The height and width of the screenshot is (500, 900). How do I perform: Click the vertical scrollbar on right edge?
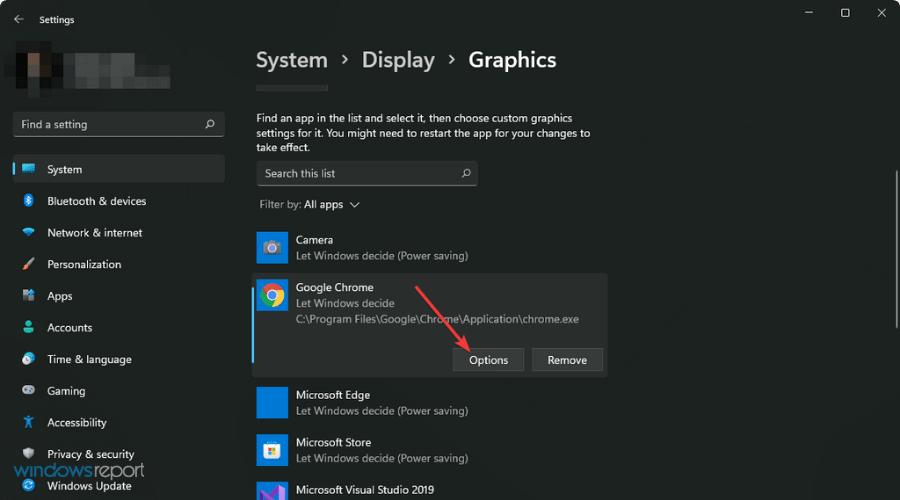896,250
